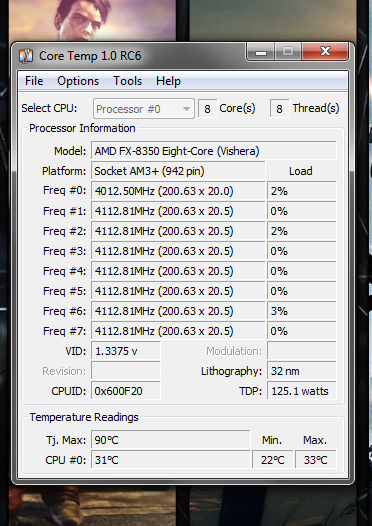Click the Lithography field showing 32 nm
The width and height of the screenshot is (372, 526).
302,371
